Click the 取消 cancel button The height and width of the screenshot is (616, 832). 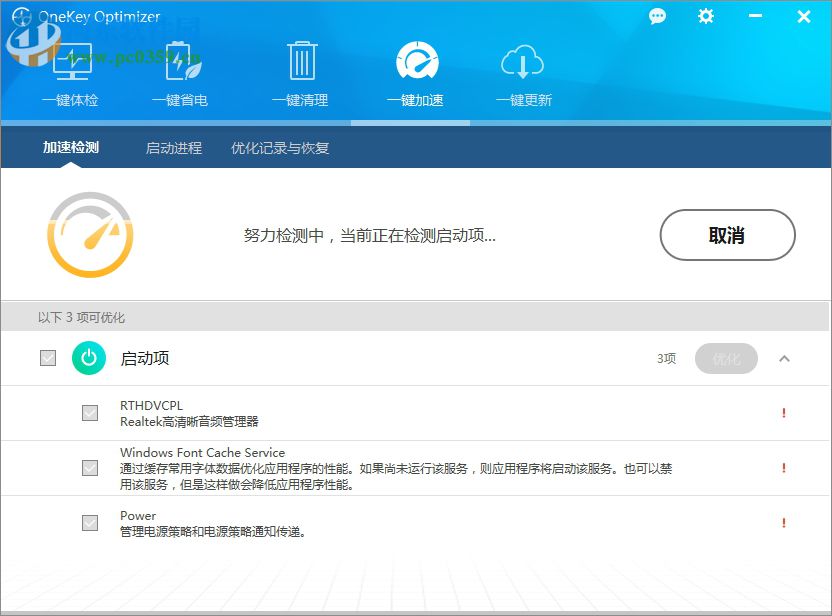tap(728, 236)
